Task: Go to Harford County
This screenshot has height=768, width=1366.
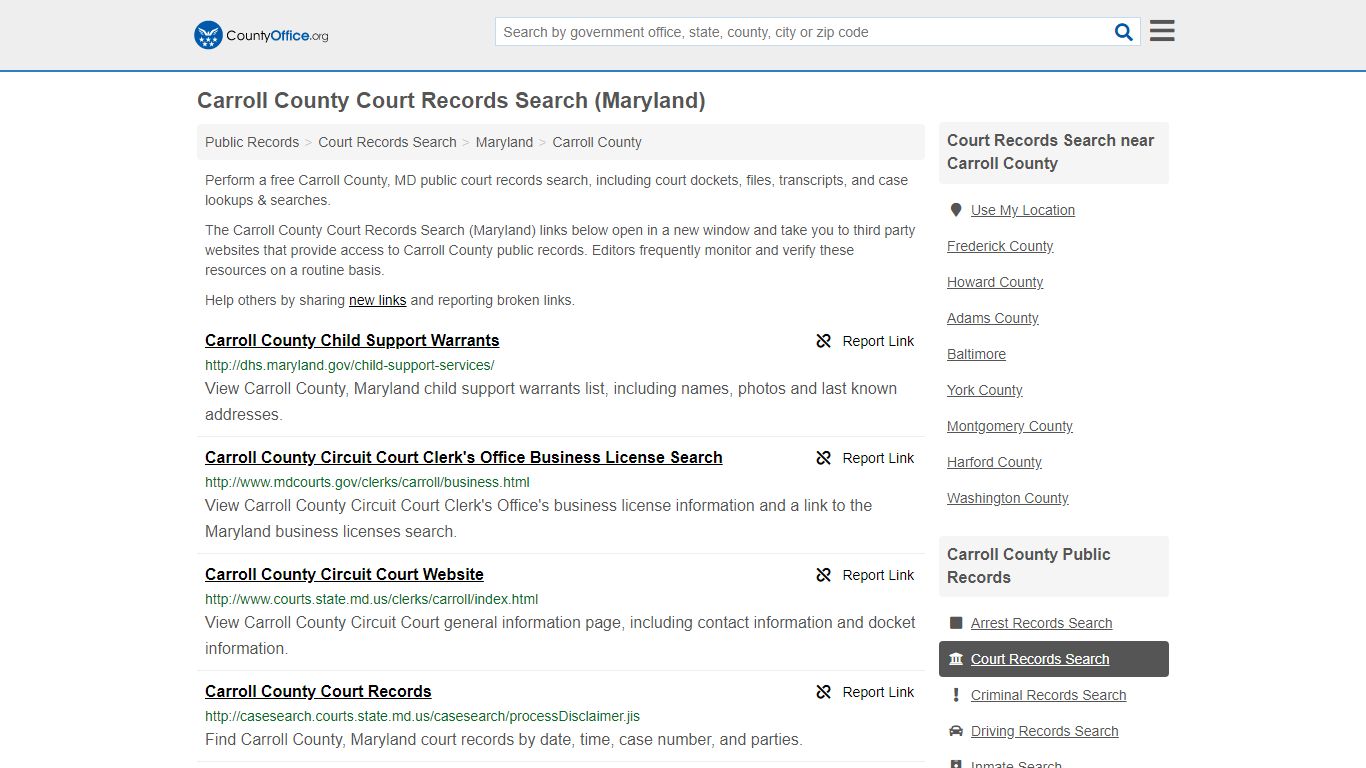Action: [994, 462]
